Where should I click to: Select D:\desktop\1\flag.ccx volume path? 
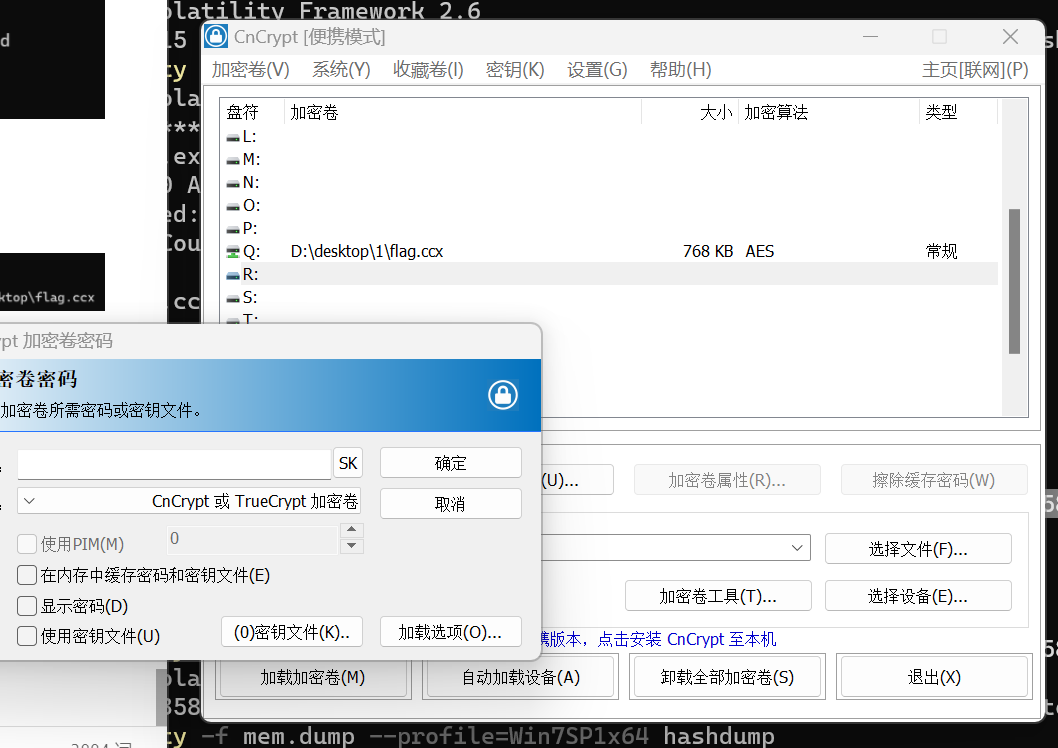366,252
